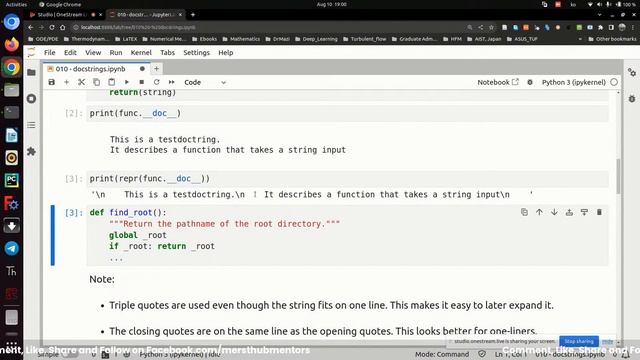This screenshot has width=640, height=360.
Task: Open the Extension Manager puzzle icon
Action: click(31, 151)
